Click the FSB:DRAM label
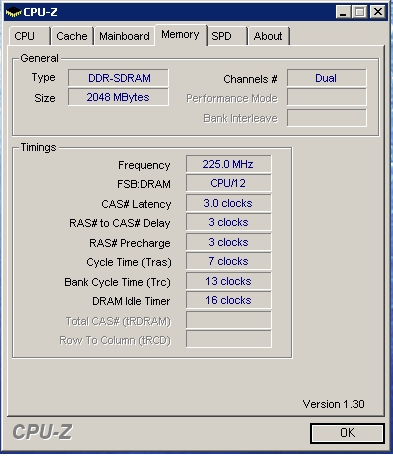This screenshot has height=457, width=393. (144, 184)
